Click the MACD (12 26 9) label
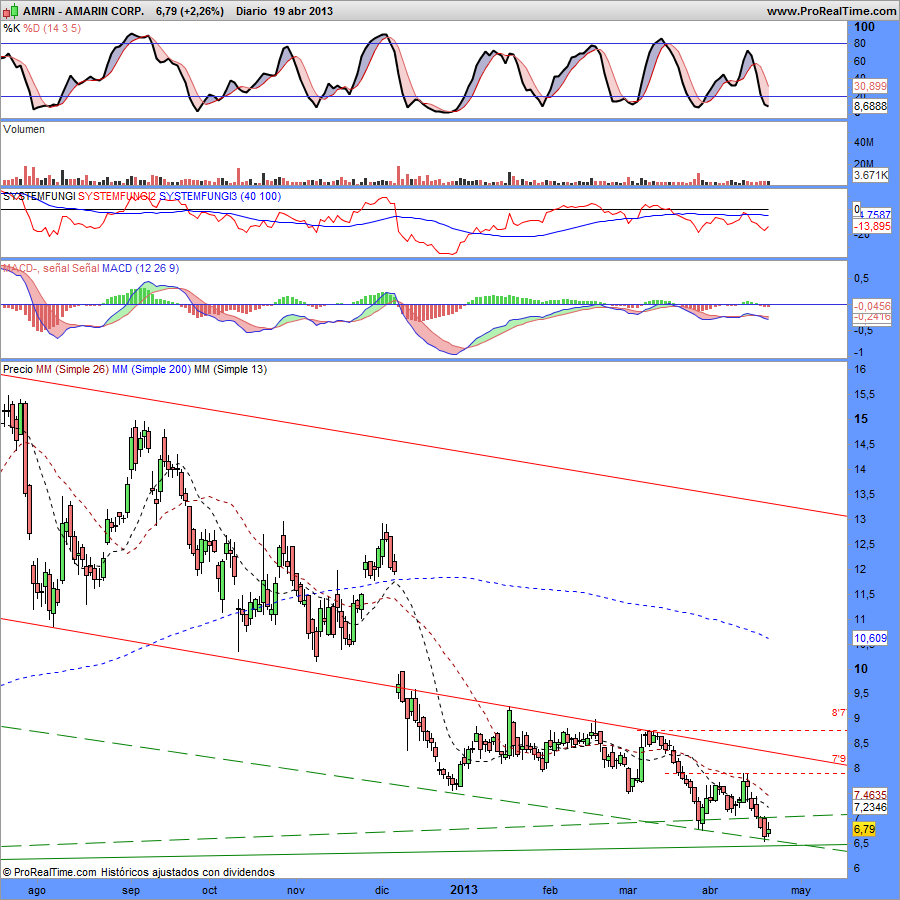Screen dimensions: 900x900 [141, 268]
